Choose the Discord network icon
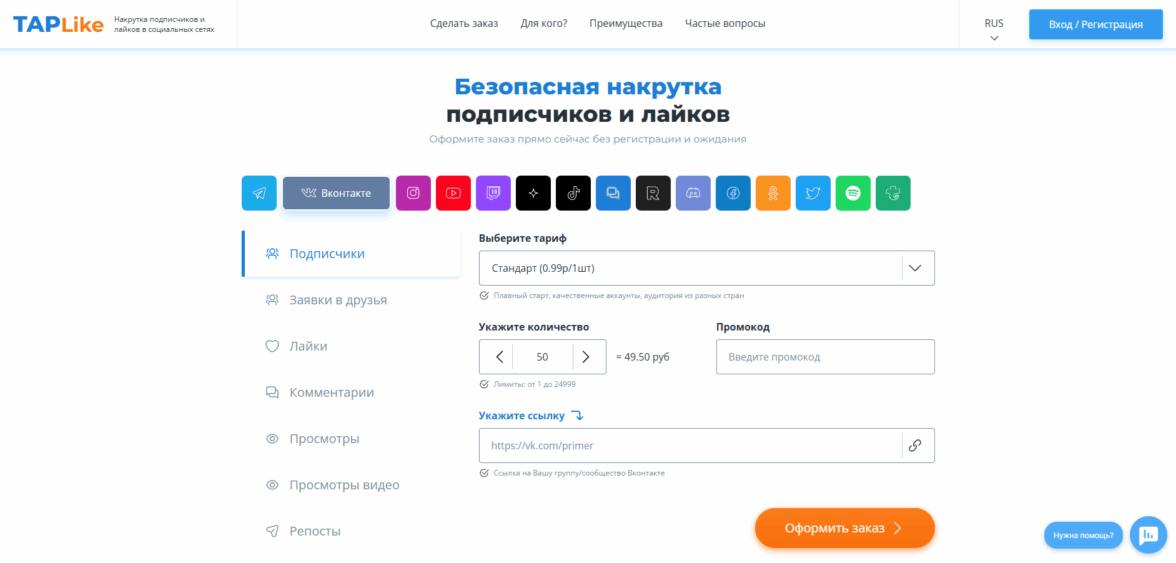Viewport: 1176px width, 563px height. 693,193
